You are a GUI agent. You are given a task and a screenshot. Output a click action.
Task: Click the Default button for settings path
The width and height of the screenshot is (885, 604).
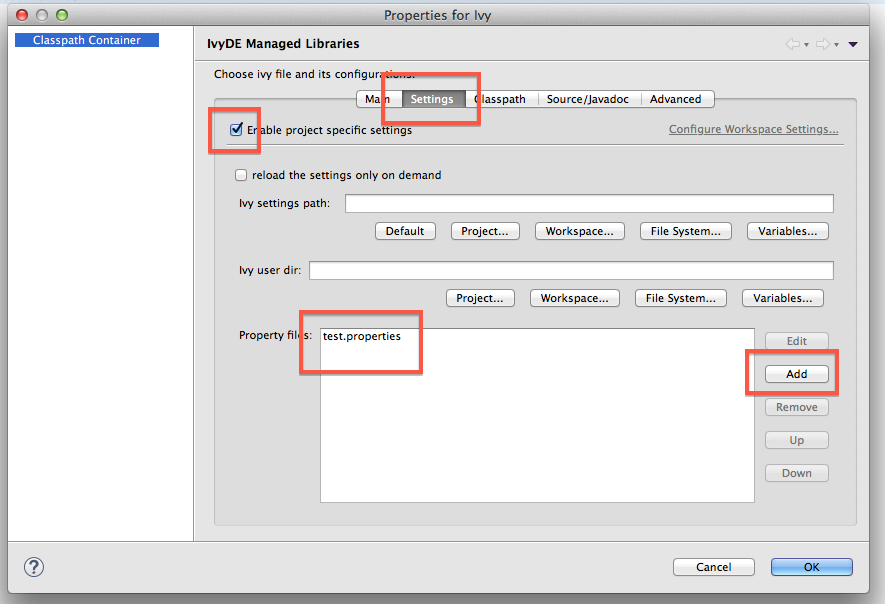(405, 231)
